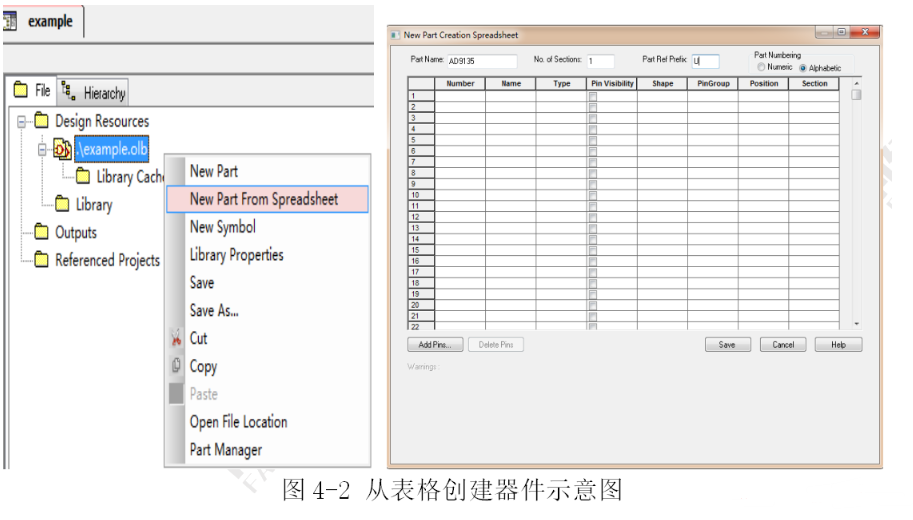
Task: Click the Design Resources folder icon
Action: (41, 120)
